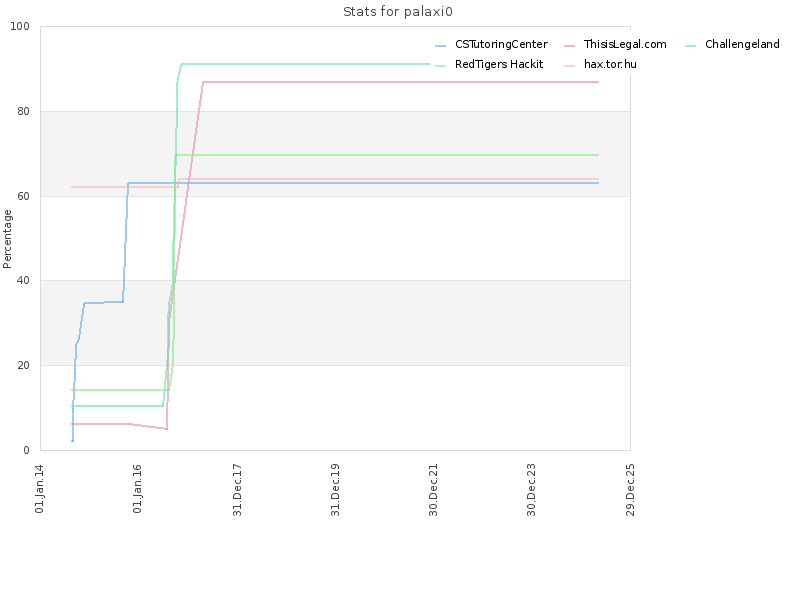This screenshot has width=800, height=600.
Task: Select the 30.Dec.21 x-axis date label
Action: [434, 490]
